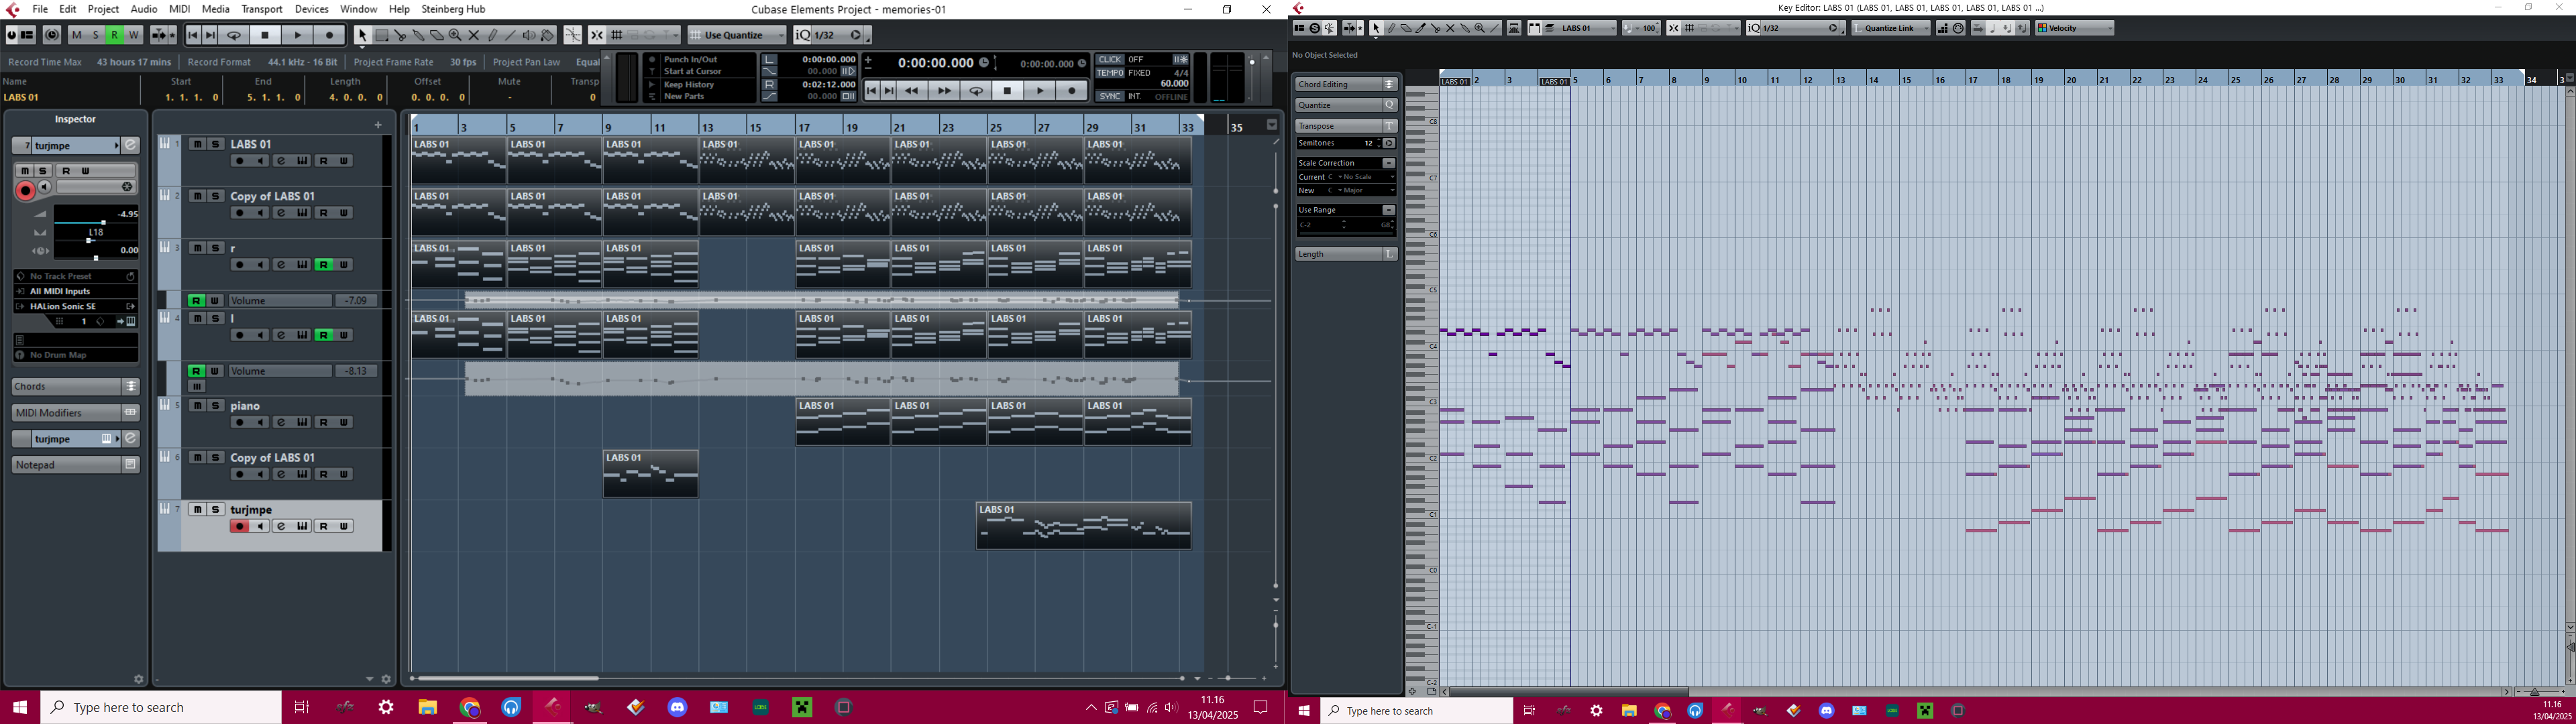Viewport: 2576px width, 724px height.
Task: Open the Project menu
Action: (103, 9)
